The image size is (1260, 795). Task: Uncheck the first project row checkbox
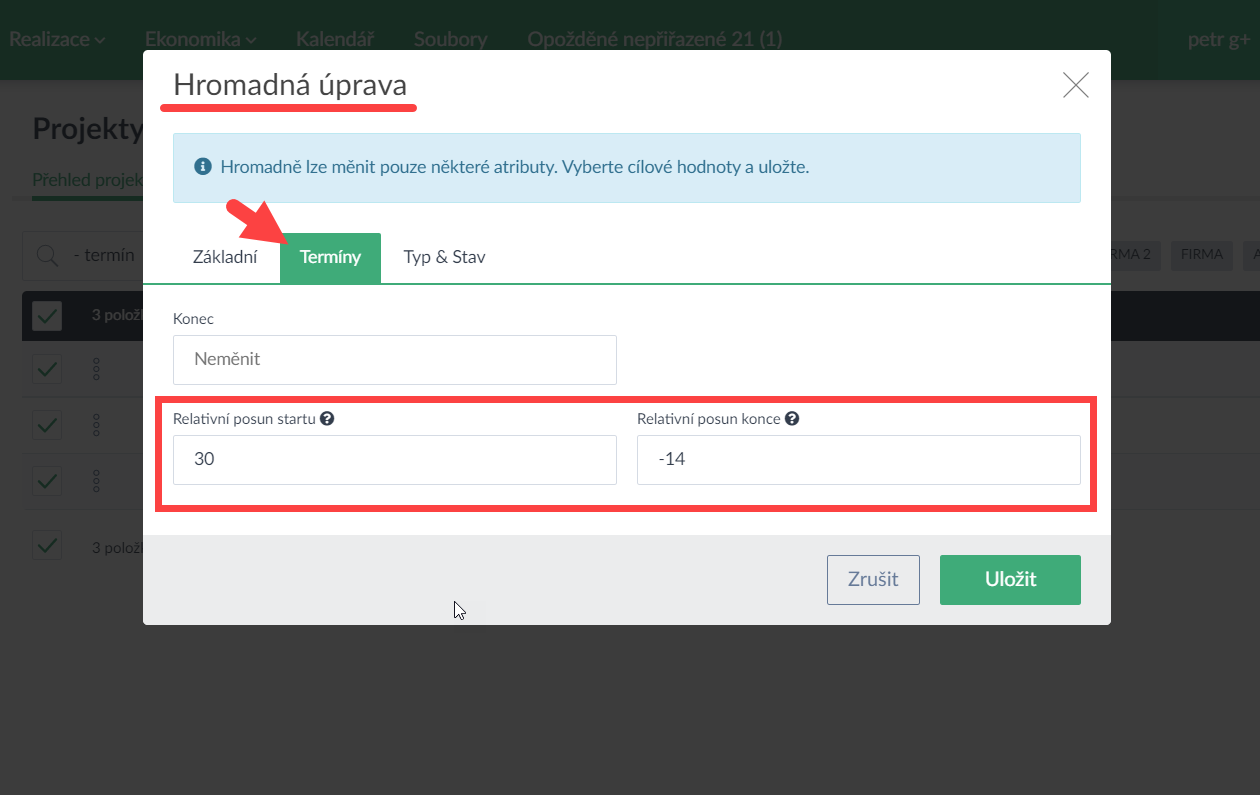(47, 370)
